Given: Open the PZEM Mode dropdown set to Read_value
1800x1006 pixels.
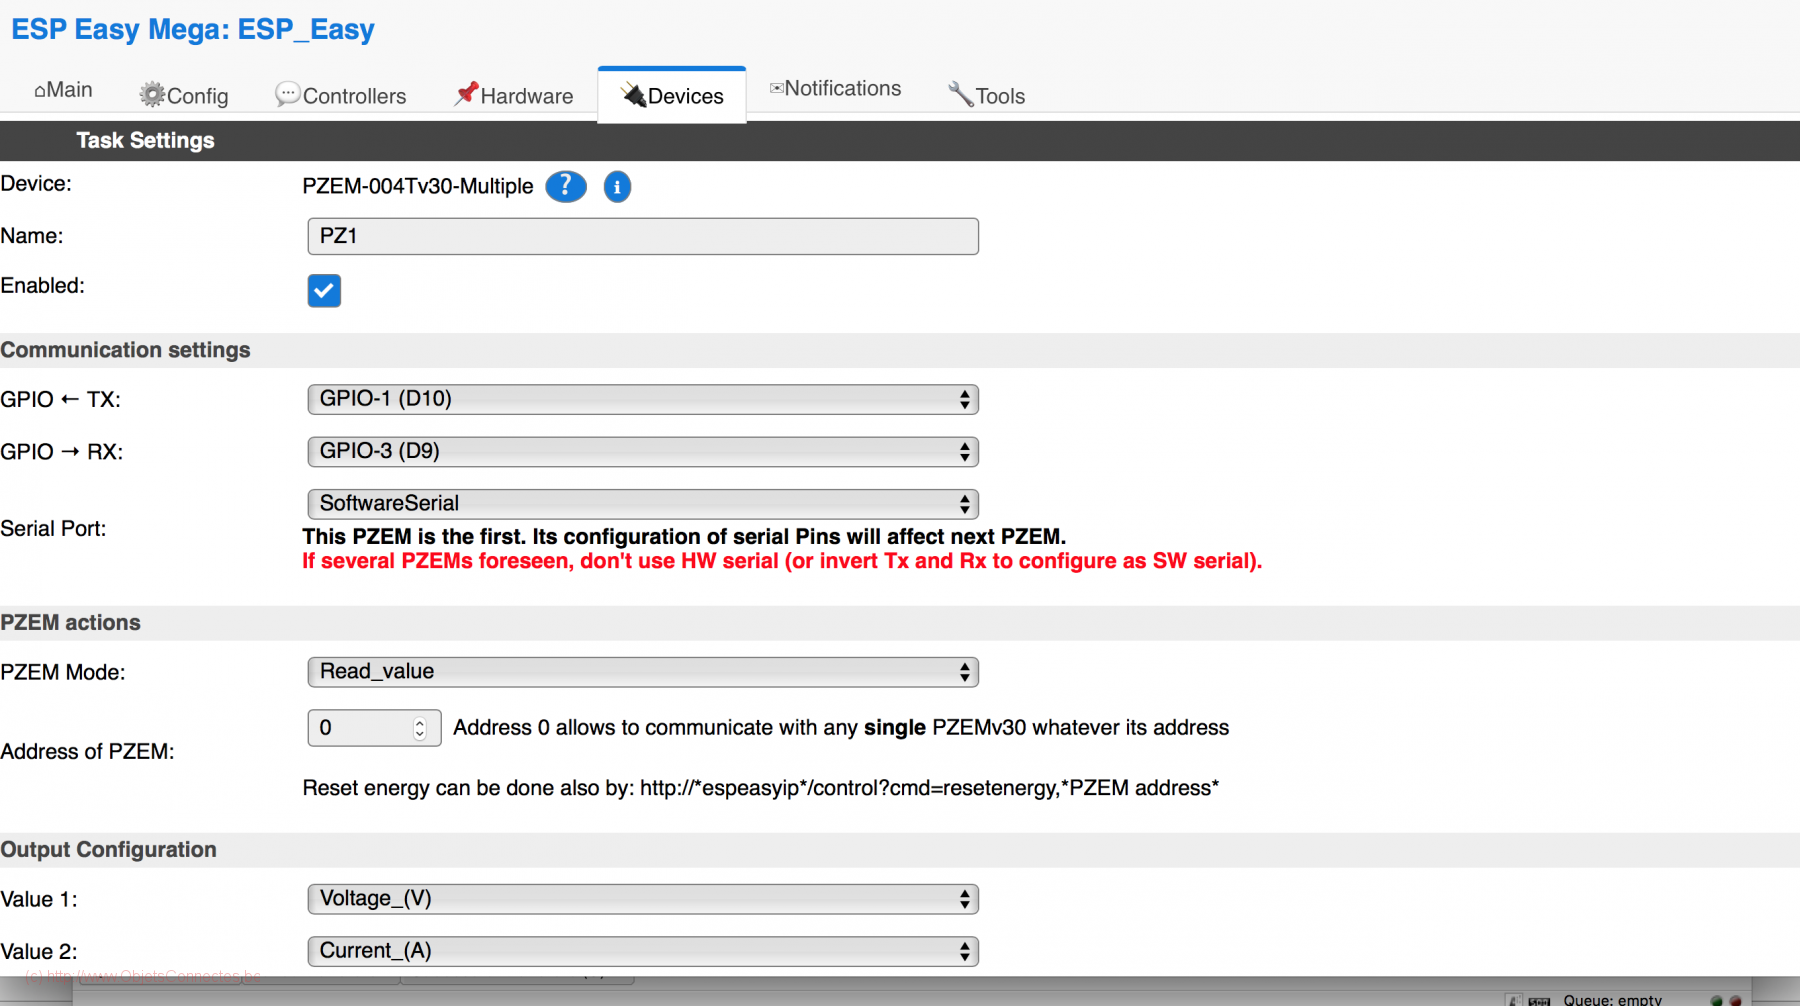Looking at the screenshot, I should pos(643,672).
